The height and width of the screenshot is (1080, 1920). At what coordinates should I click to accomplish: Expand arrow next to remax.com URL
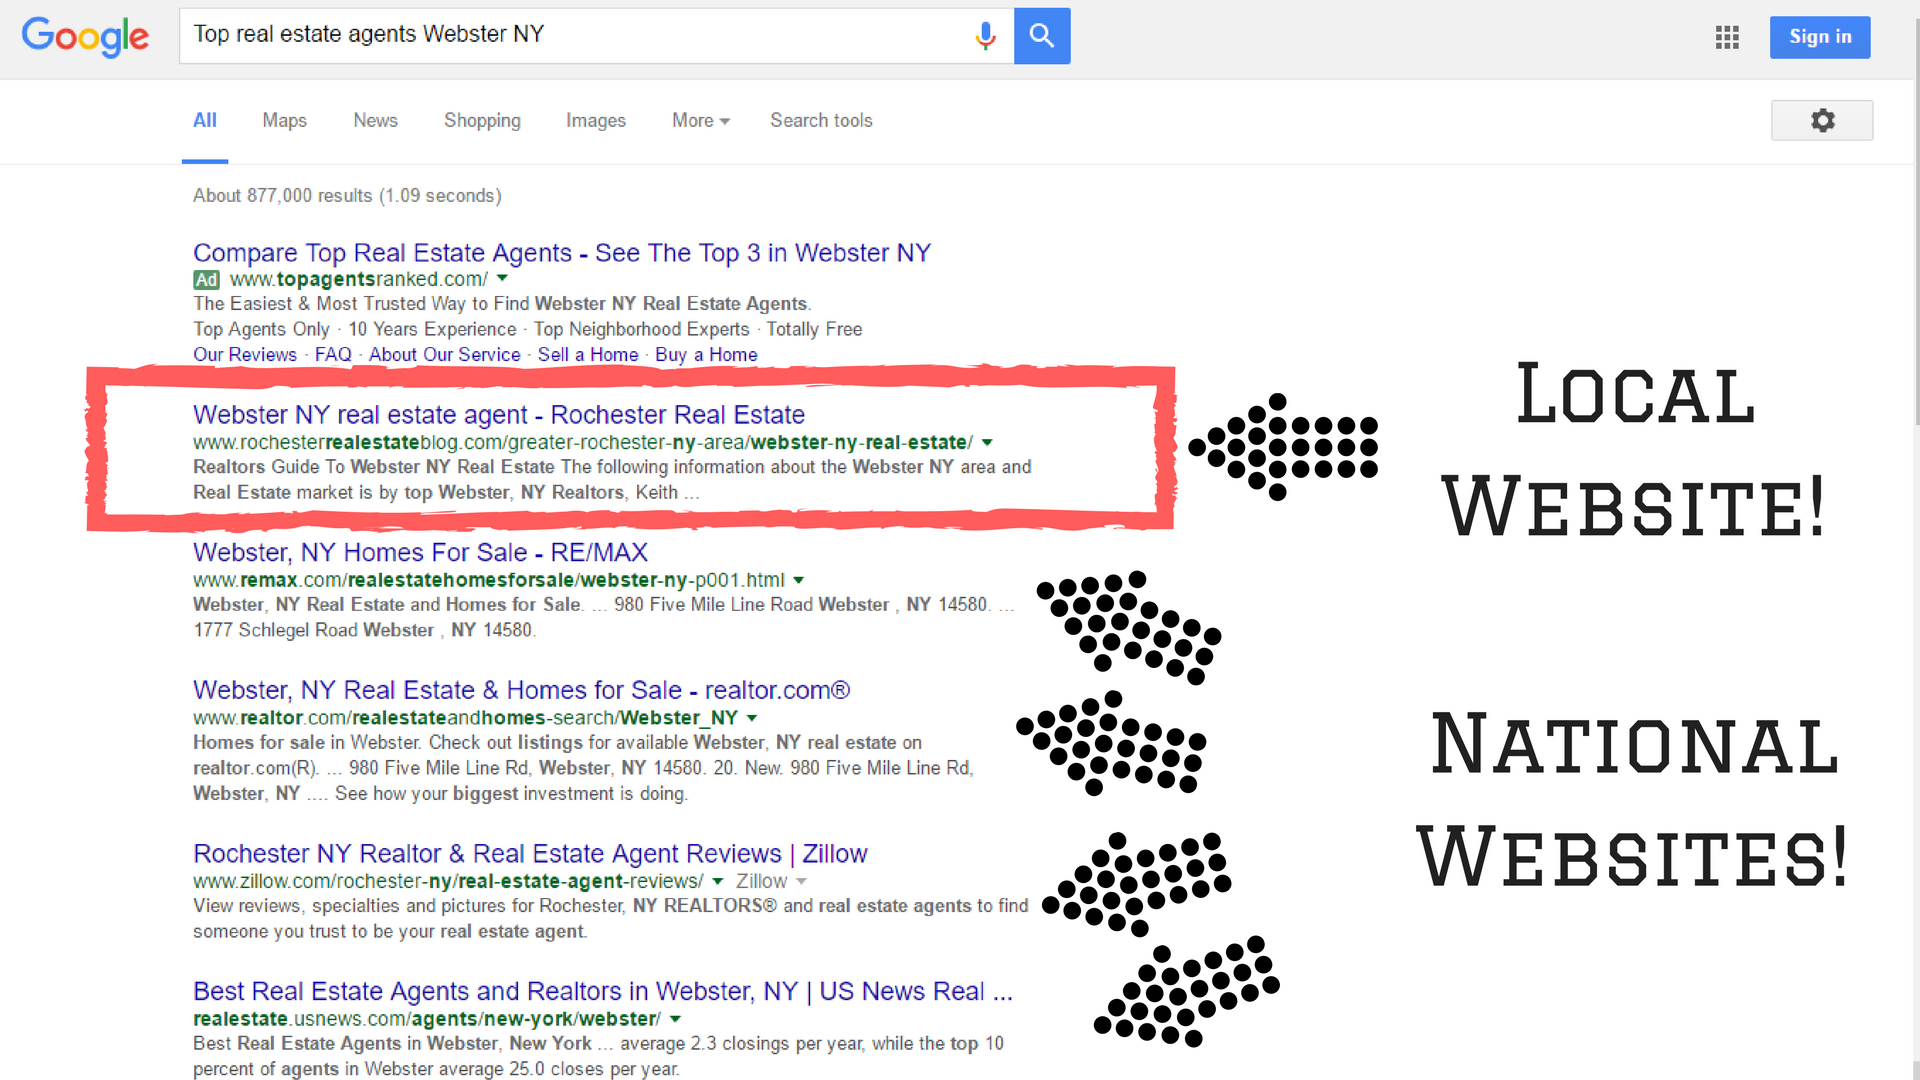pos(799,580)
